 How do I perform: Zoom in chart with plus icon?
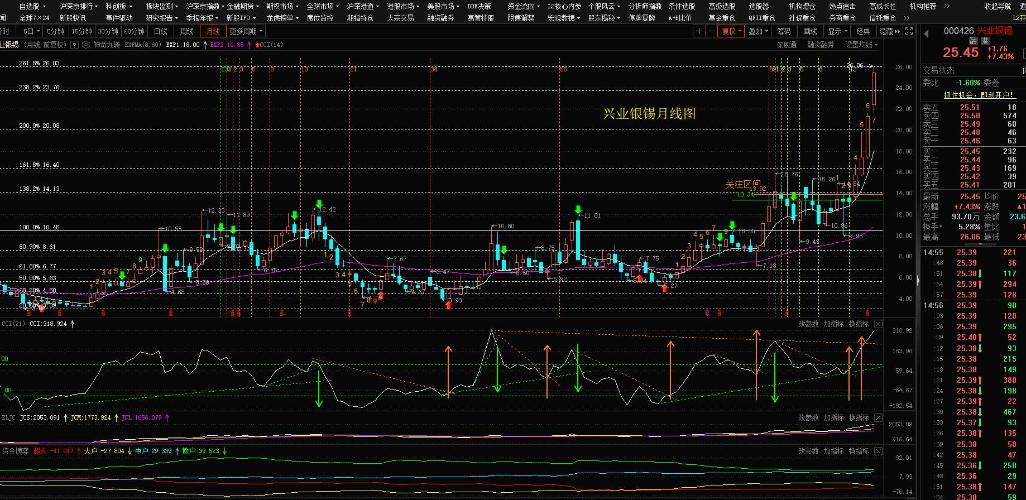pyautogui.click(x=699, y=31)
